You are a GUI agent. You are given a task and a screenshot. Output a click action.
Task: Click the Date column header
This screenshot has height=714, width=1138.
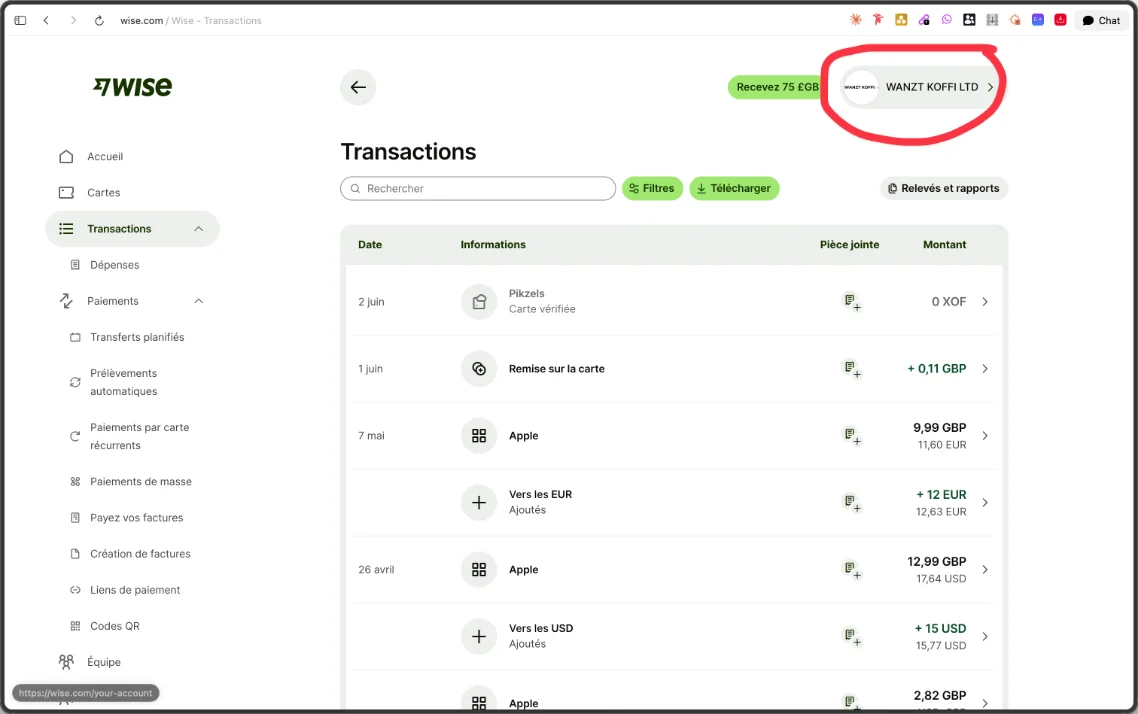click(369, 245)
